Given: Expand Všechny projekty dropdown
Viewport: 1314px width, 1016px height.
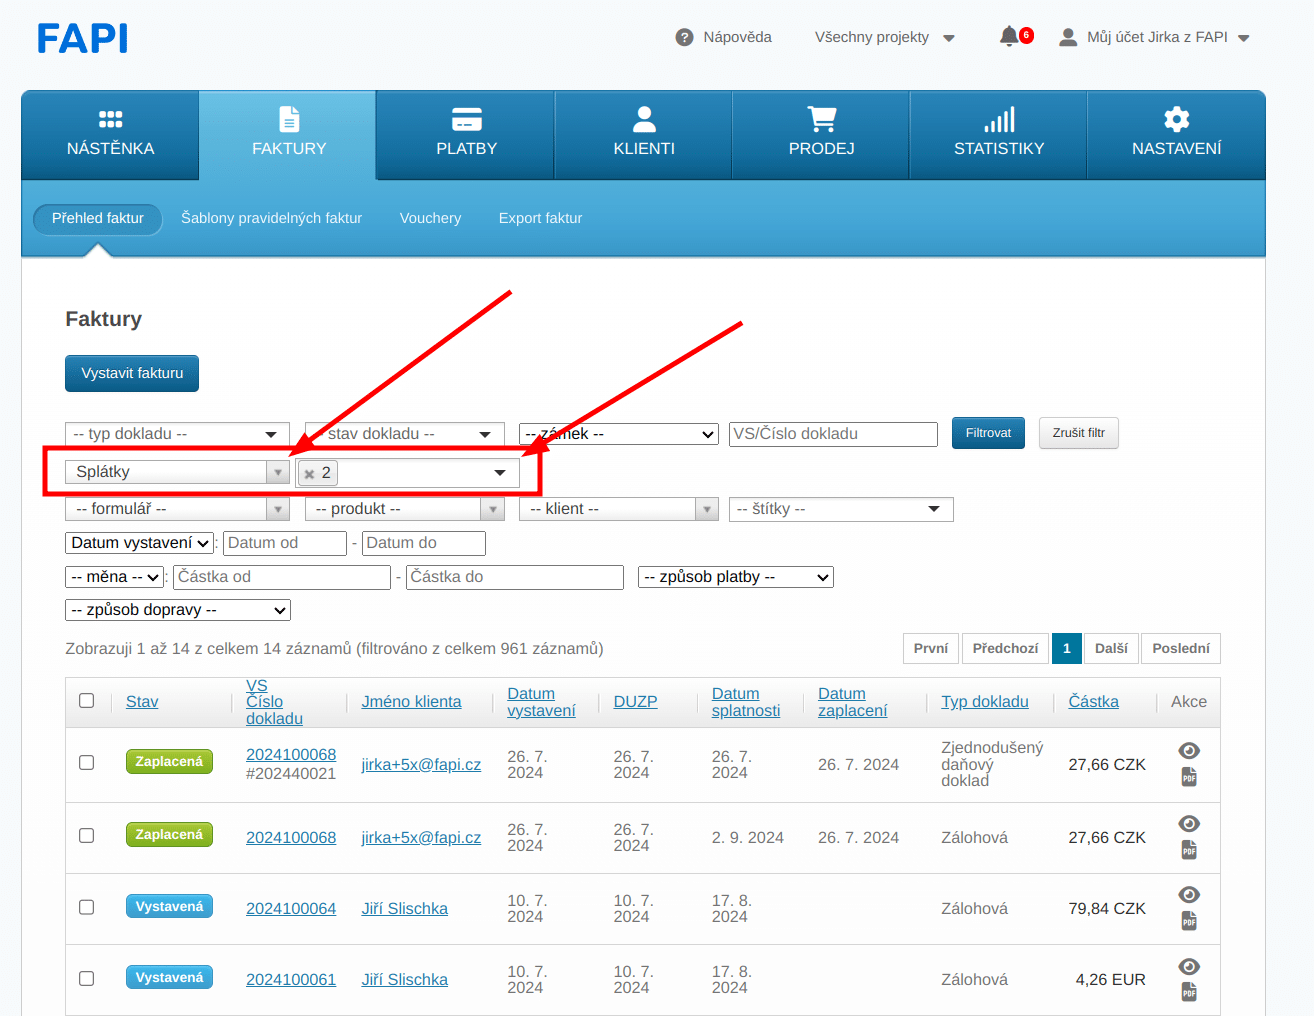Looking at the screenshot, I should (885, 38).
